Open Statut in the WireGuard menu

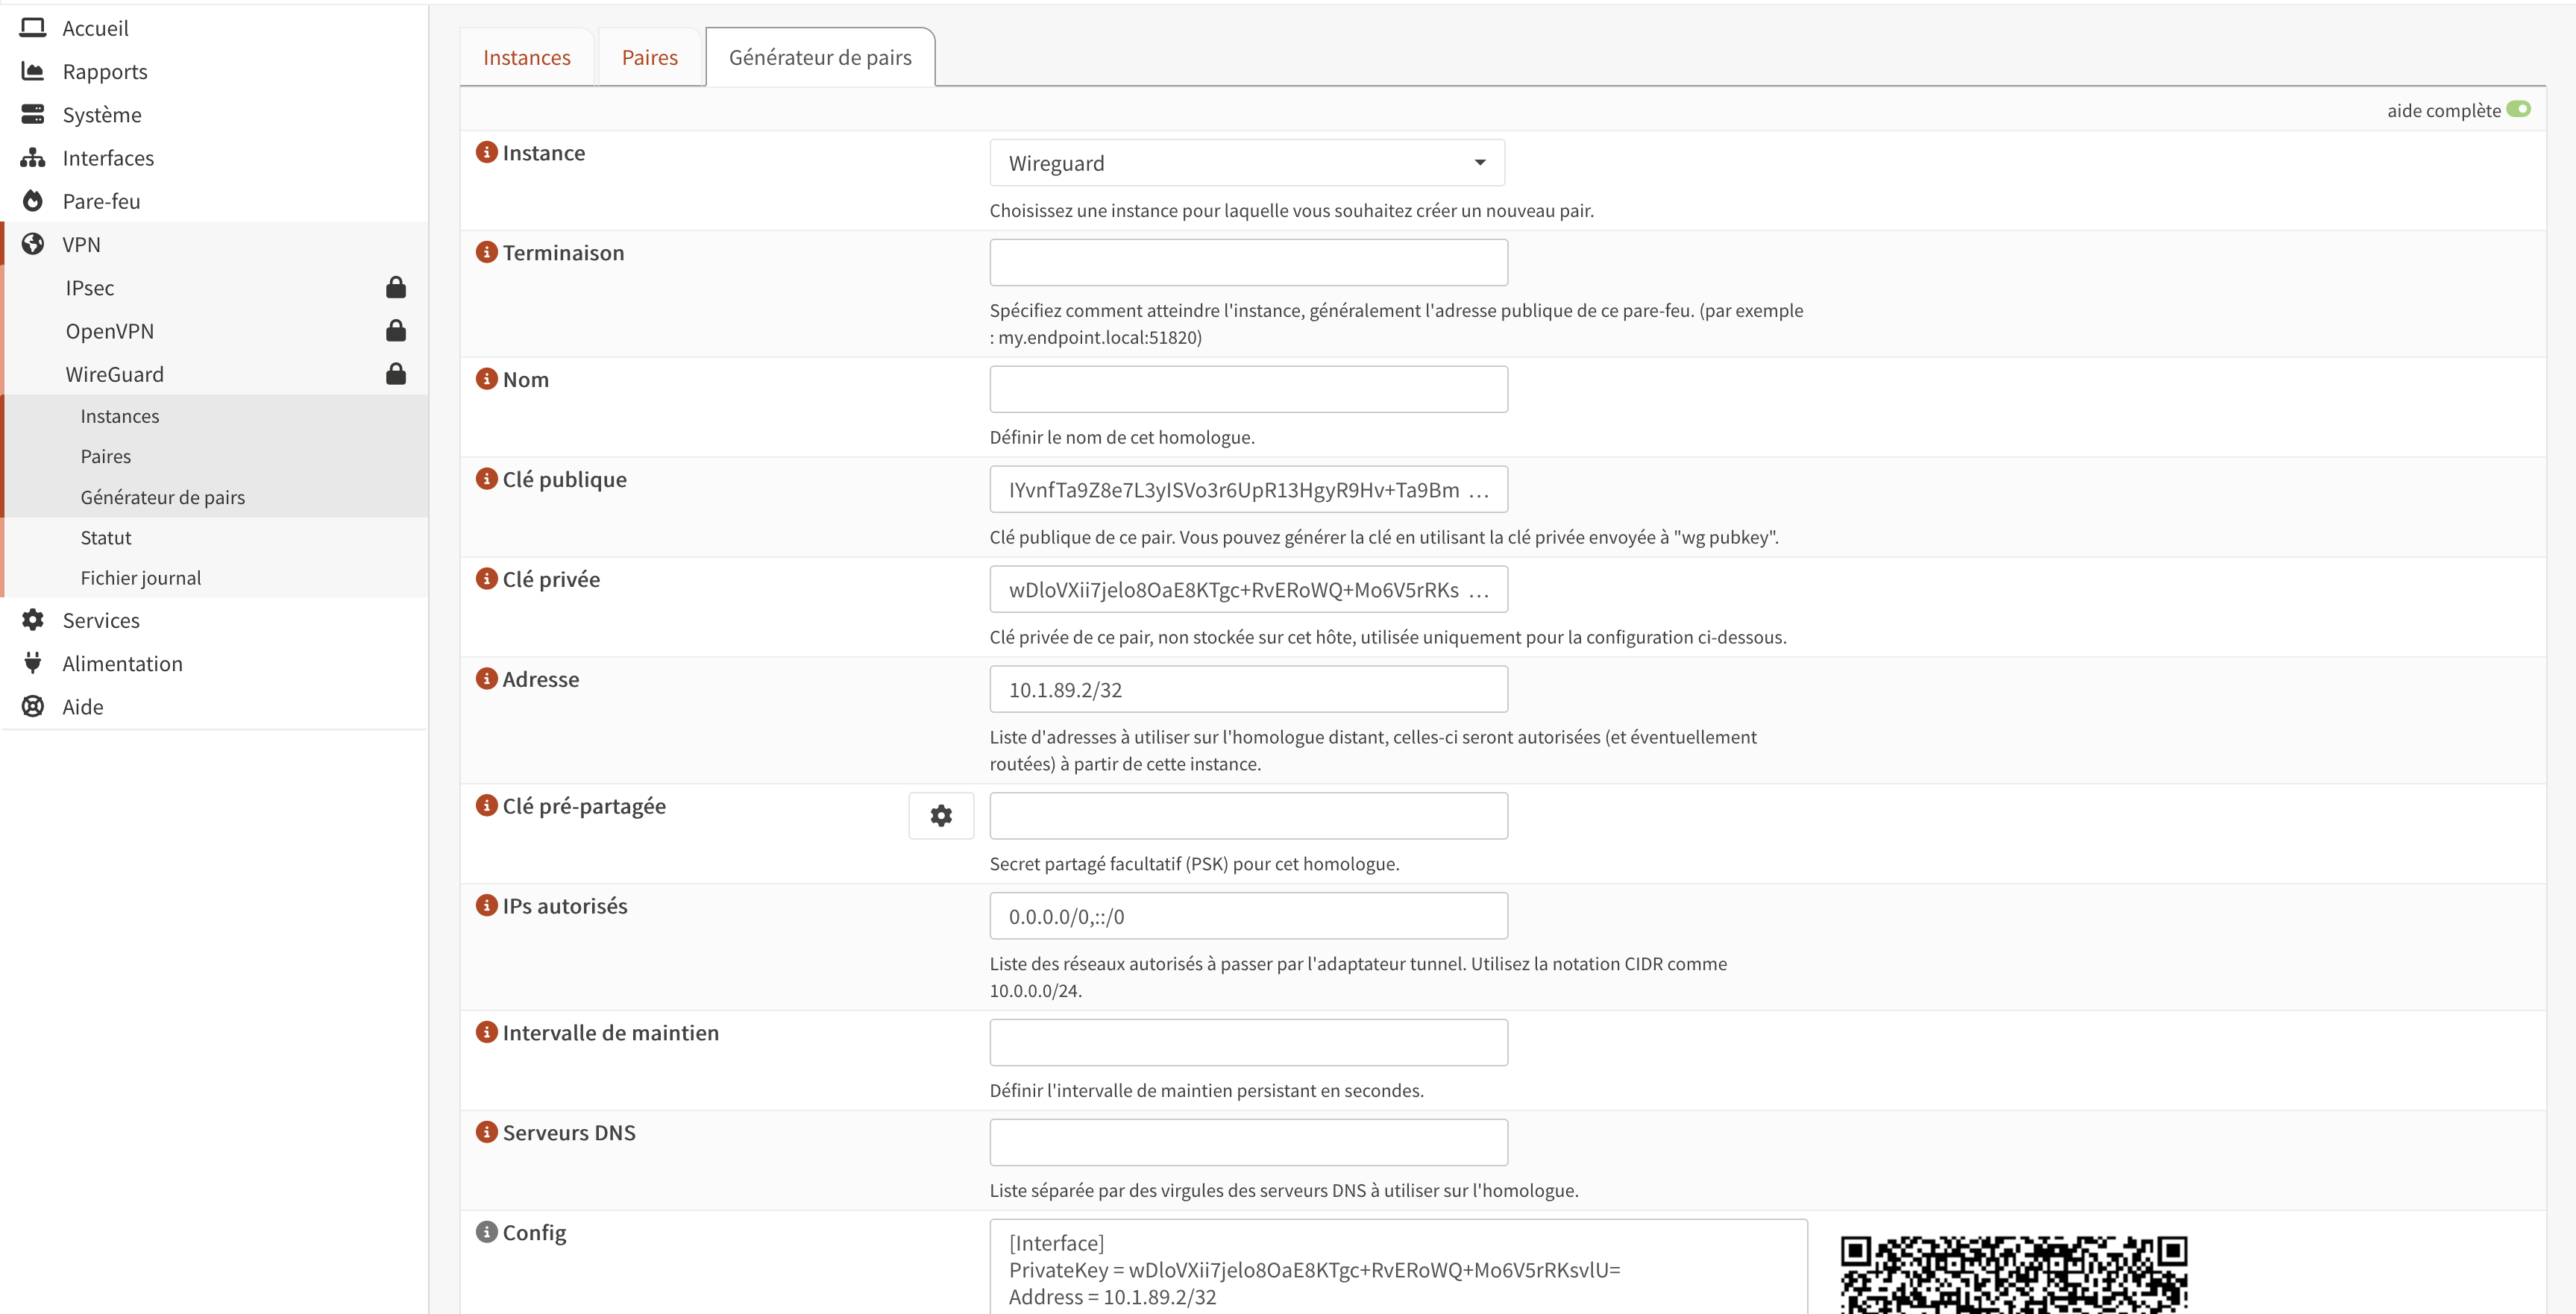[106, 538]
